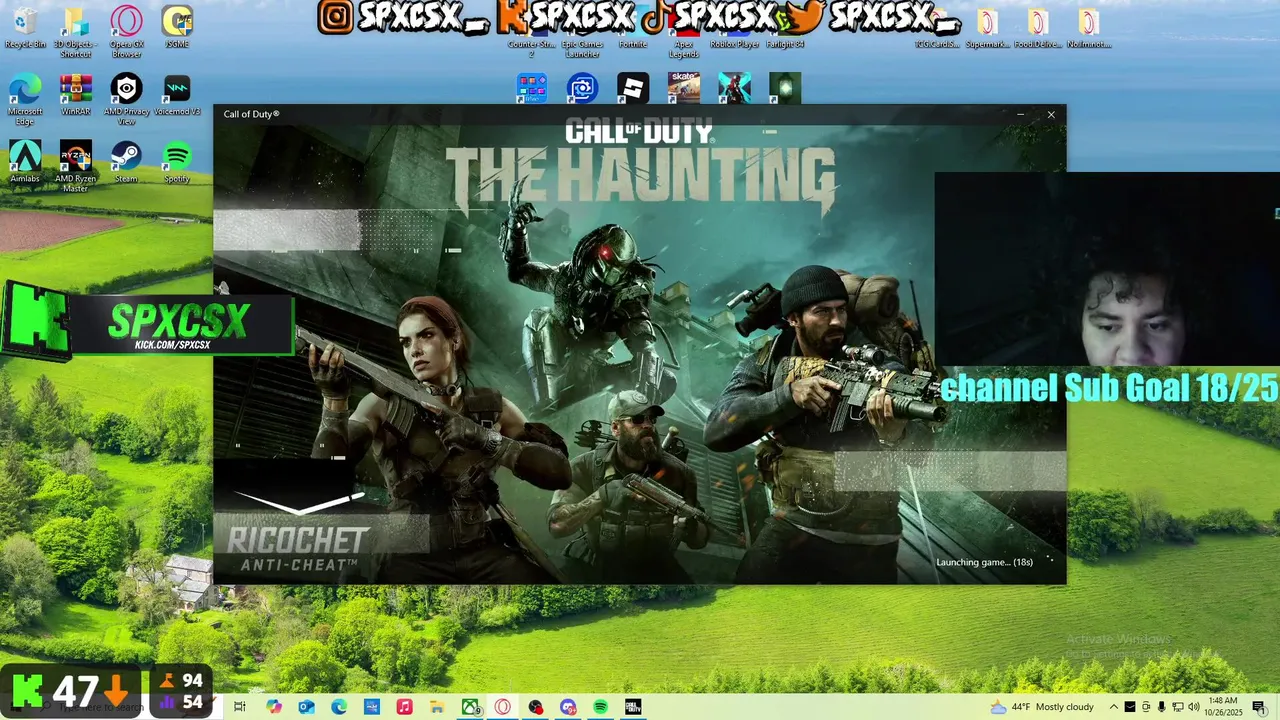Launch the skate. game desktop icon
This screenshot has width=1280, height=720.
pos(684,88)
